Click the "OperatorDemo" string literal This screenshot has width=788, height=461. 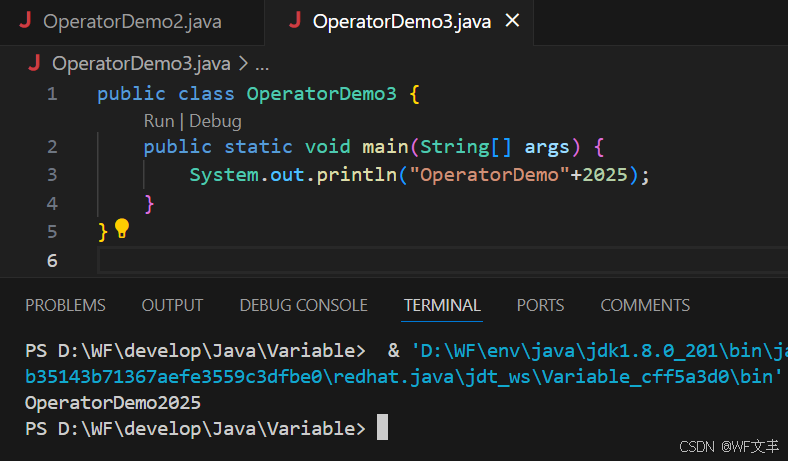[x=489, y=175]
